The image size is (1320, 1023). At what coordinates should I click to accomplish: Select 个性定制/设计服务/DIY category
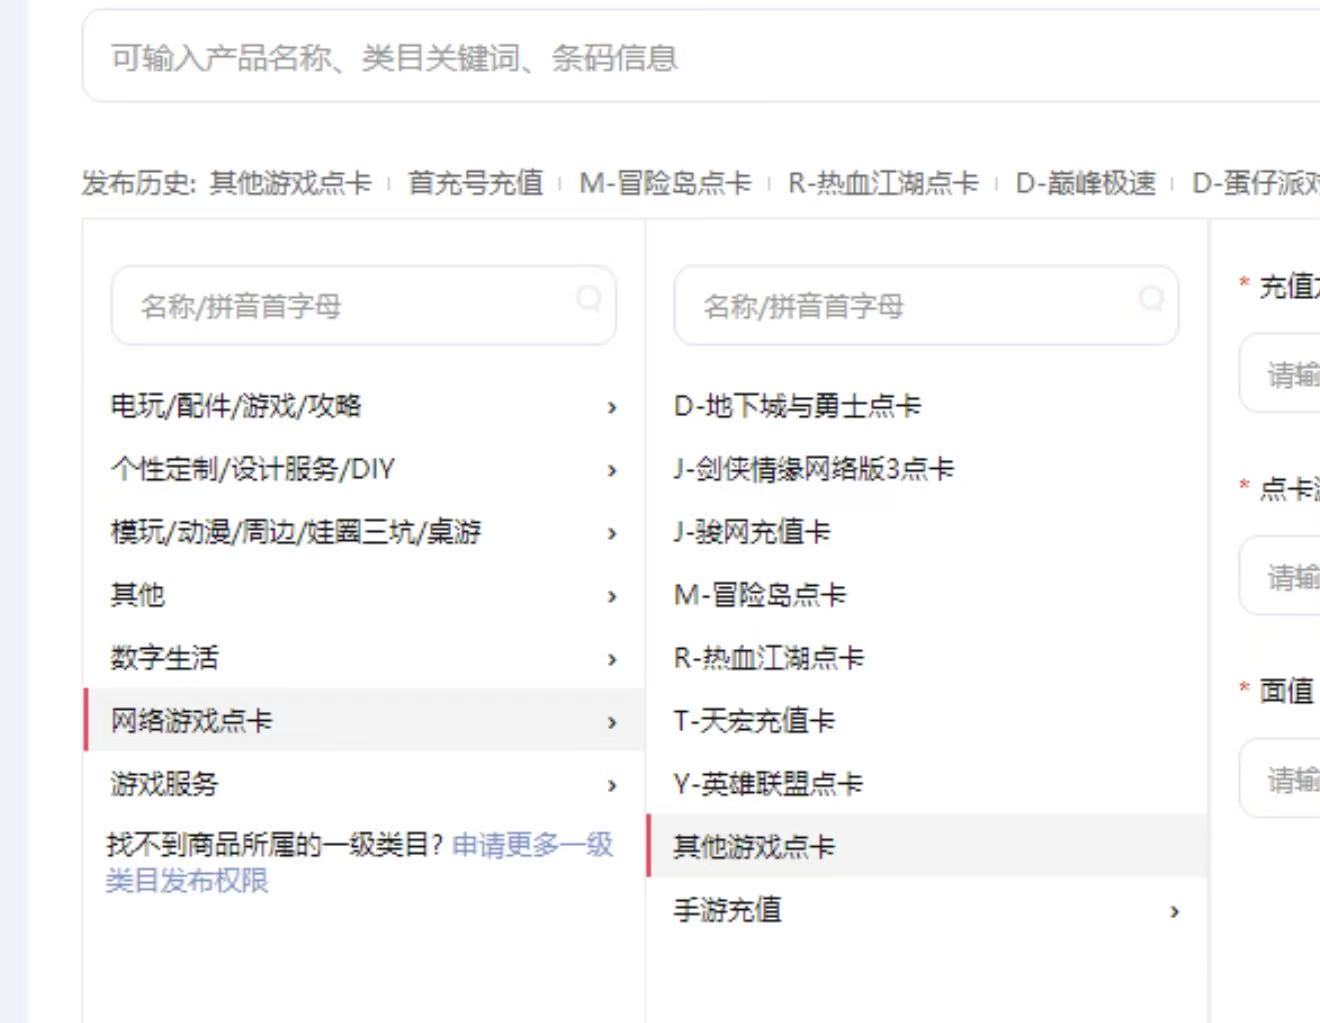tap(364, 470)
